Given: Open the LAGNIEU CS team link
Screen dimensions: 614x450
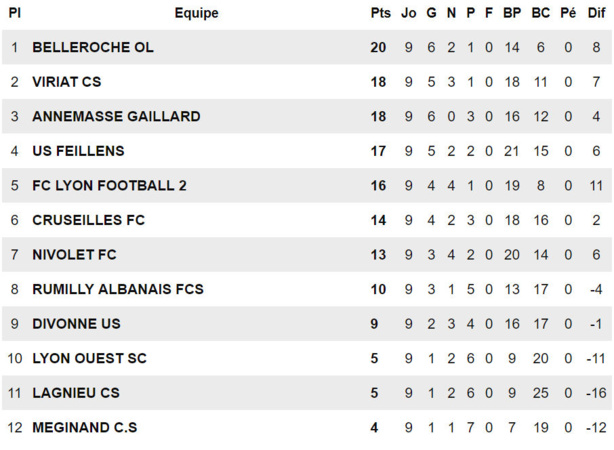Looking at the screenshot, I should [76, 393].
